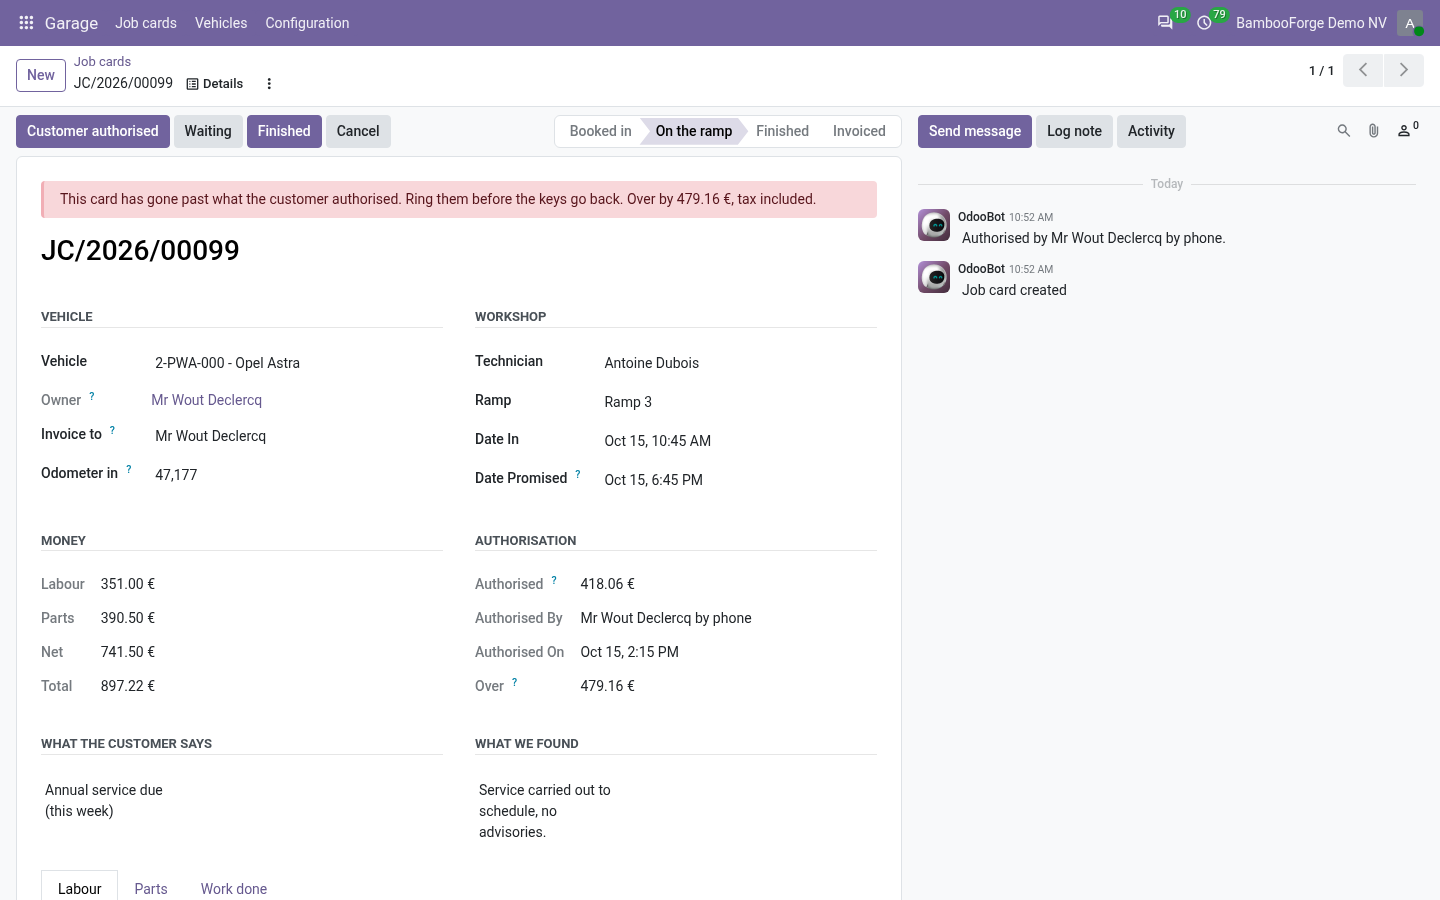Click the Job cards breadcrumb link
The width and height of the screenshot is (1440, 900).
coord(102,62)
